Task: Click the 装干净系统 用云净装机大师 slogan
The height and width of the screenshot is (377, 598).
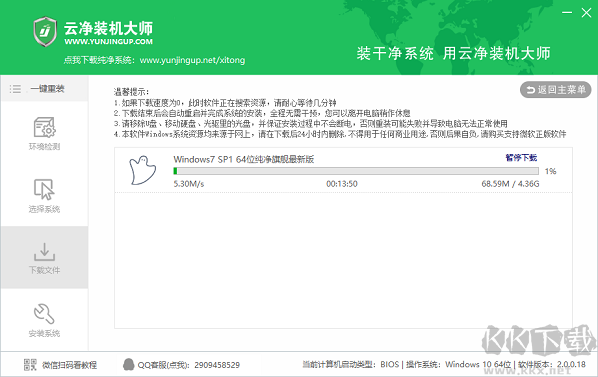Action: pos(453,53)
